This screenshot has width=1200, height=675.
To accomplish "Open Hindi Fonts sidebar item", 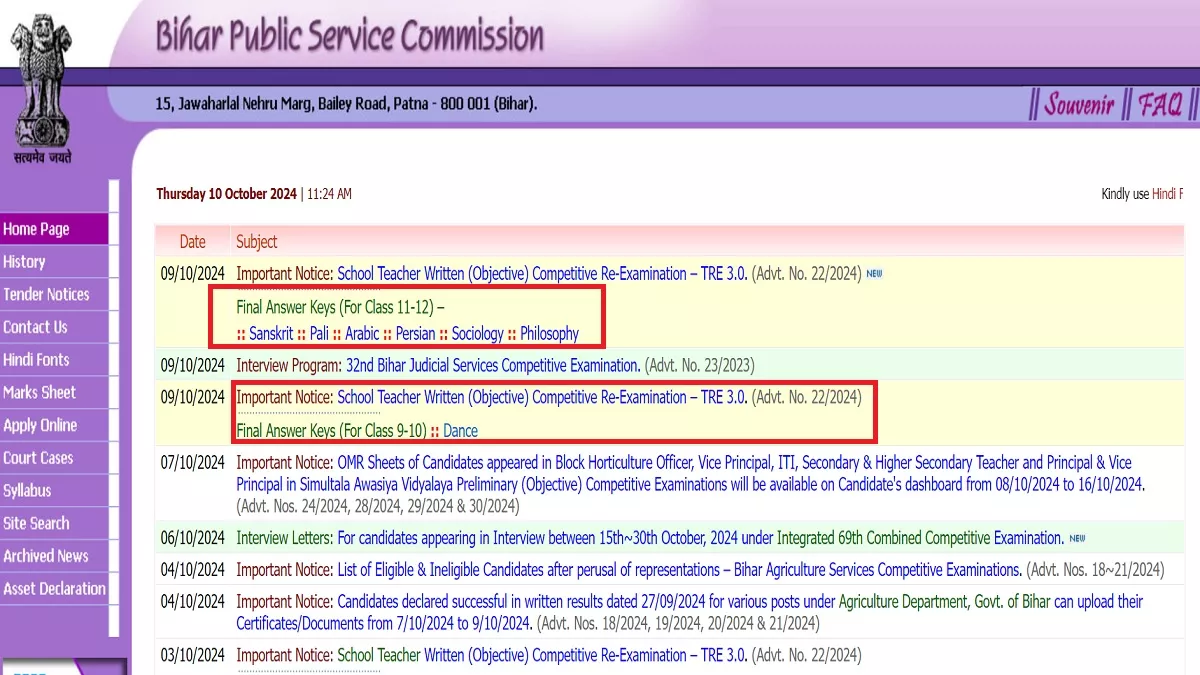I will pyautogui.click(x=55, y=360).
